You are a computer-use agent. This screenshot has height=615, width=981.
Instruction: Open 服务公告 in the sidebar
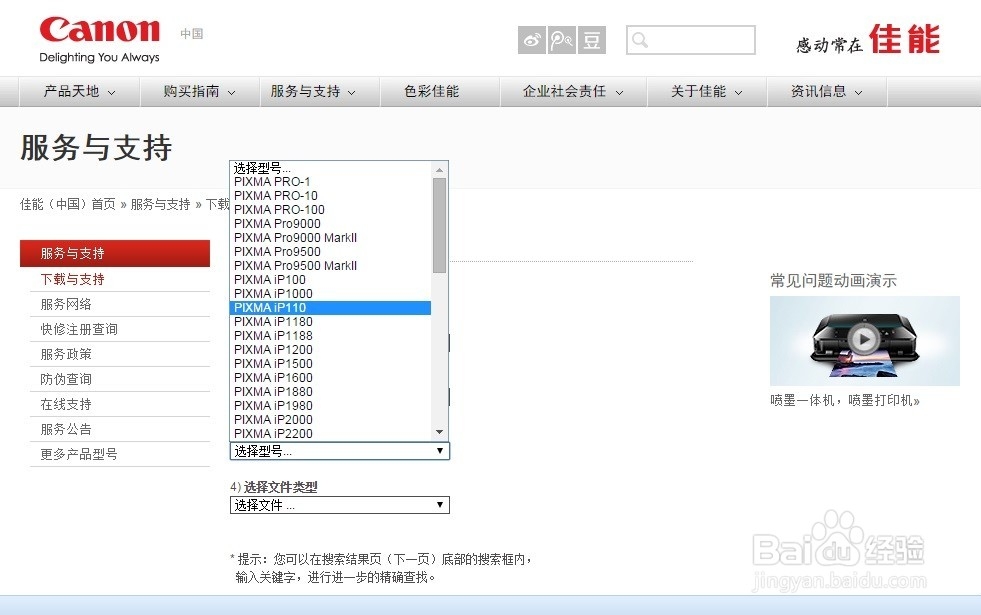(x=66, y=429)
